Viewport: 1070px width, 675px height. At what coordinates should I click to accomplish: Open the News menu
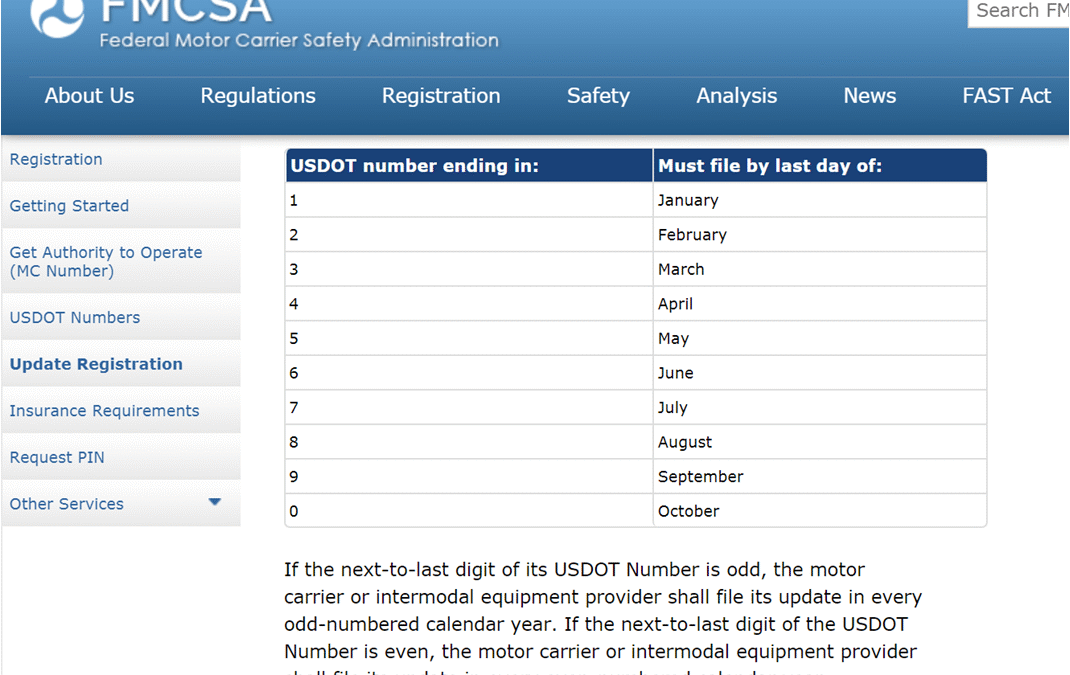coord(869,95)
